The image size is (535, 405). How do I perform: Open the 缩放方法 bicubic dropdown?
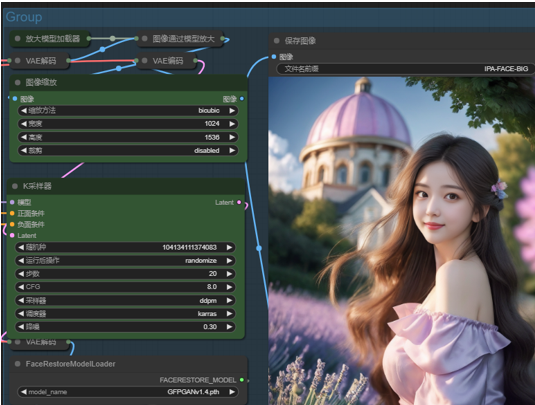[128, 111]
